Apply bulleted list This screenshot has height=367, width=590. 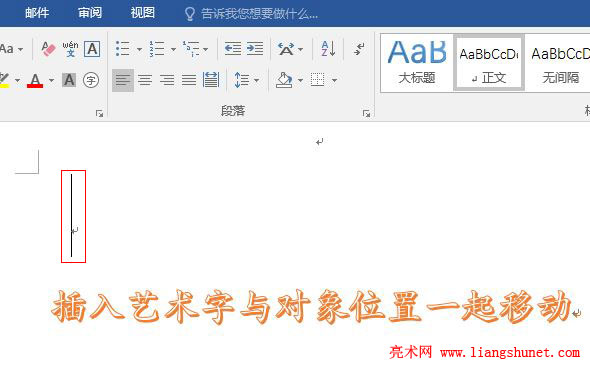(x=123, y=49)
